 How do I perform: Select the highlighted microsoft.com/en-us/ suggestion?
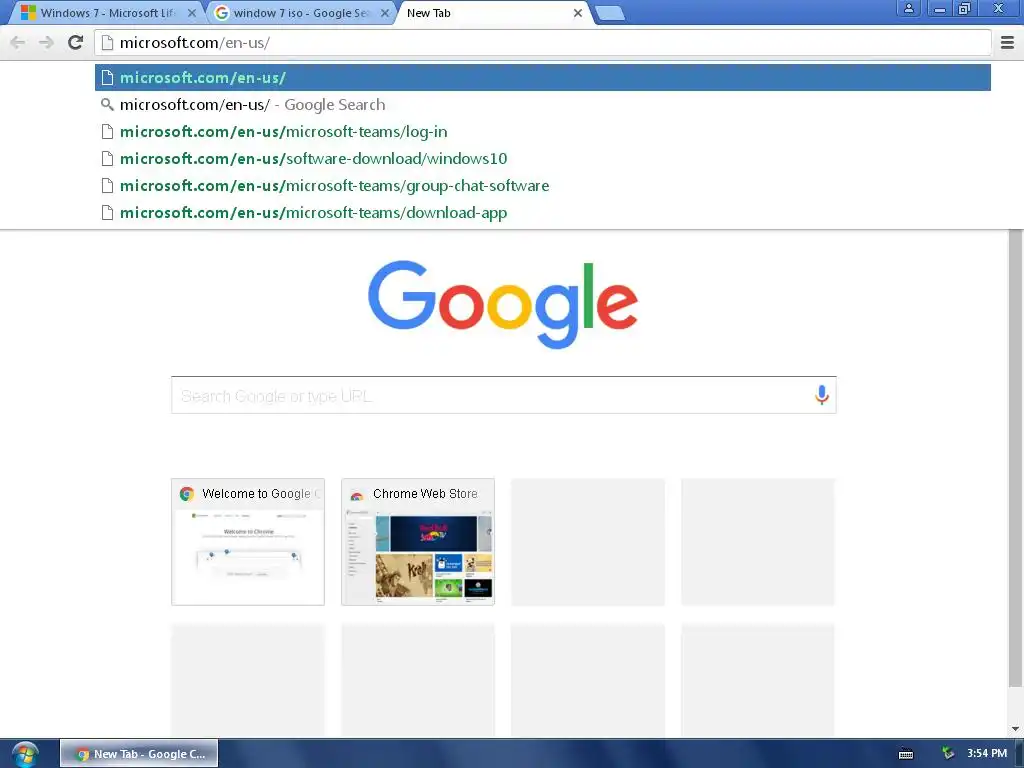pyautogui.click(x=543, y=78)
